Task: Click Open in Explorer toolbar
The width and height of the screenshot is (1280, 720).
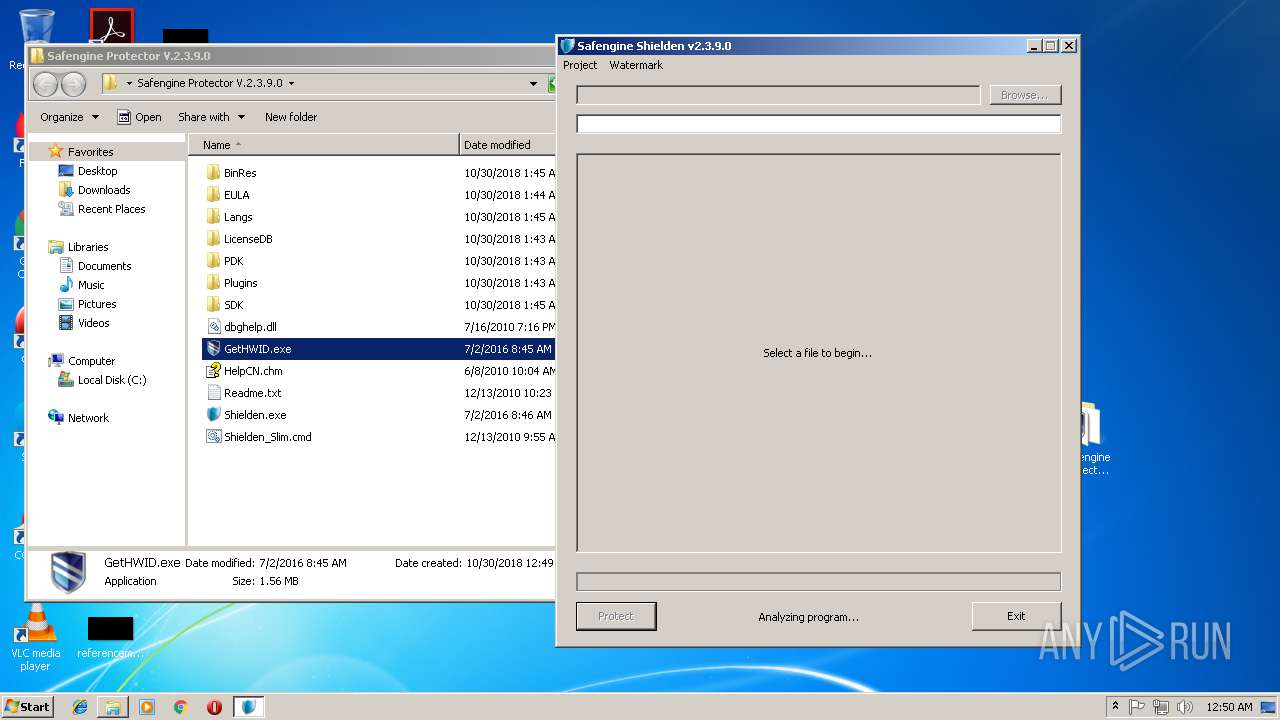Action: click(139, 117)
